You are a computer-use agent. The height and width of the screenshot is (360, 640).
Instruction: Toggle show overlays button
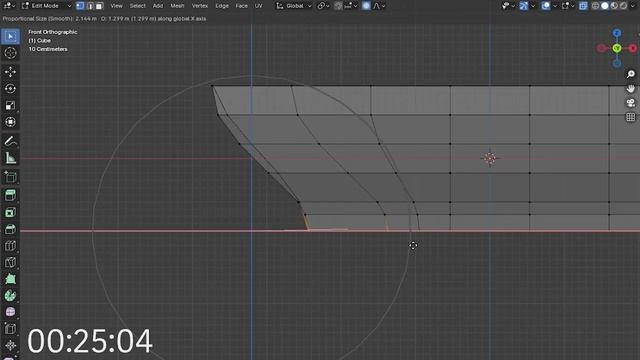[546, 6]
